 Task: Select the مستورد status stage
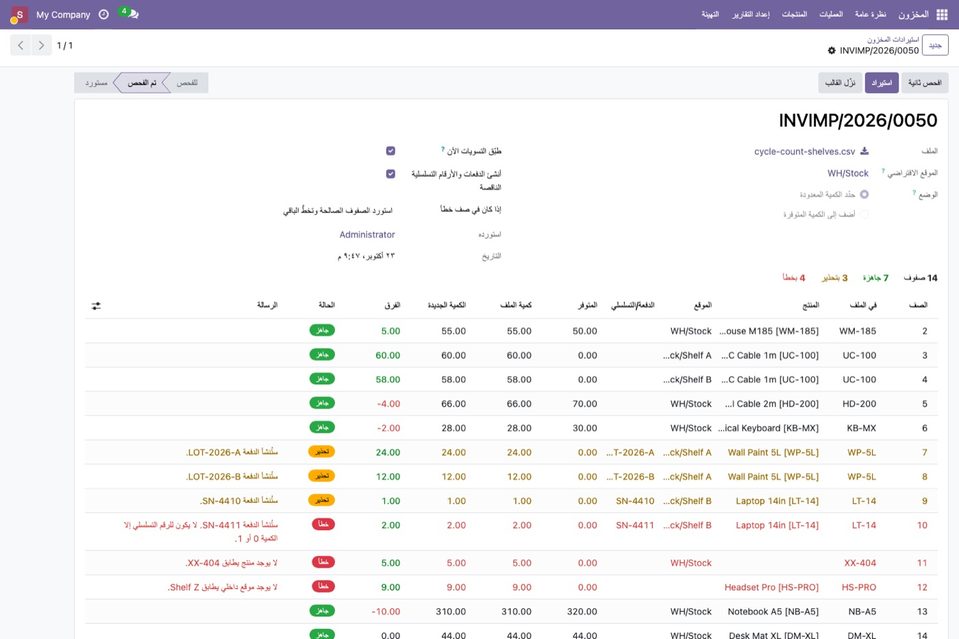click(x=96, y=83)
